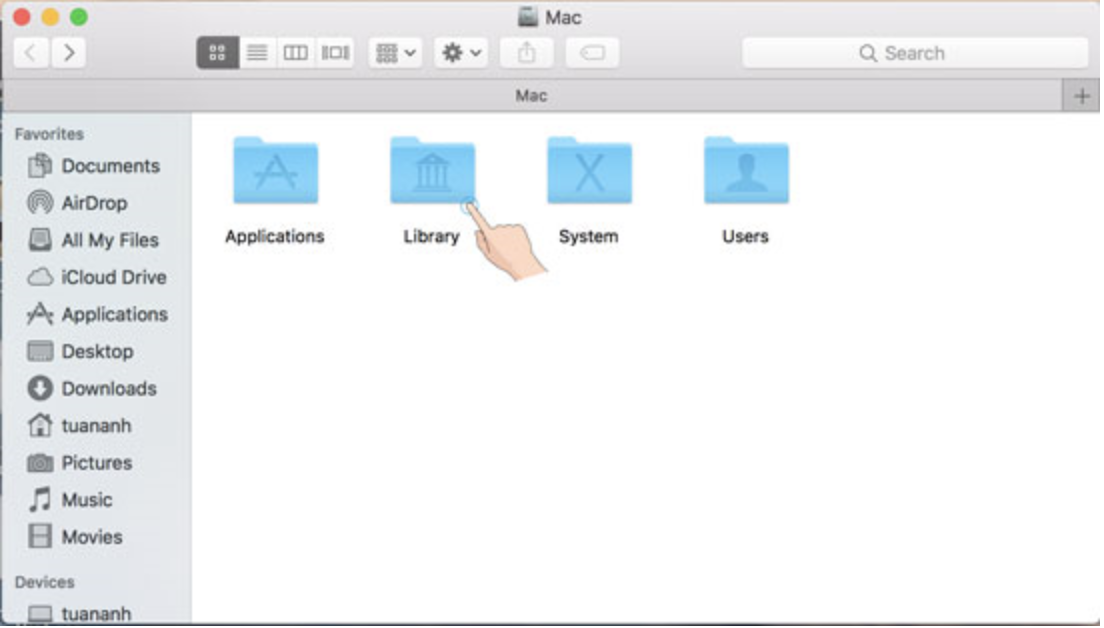The image size is (1104, 628).
Task: Click the Pictures camera icon
Action: click(x=39, y=463)
